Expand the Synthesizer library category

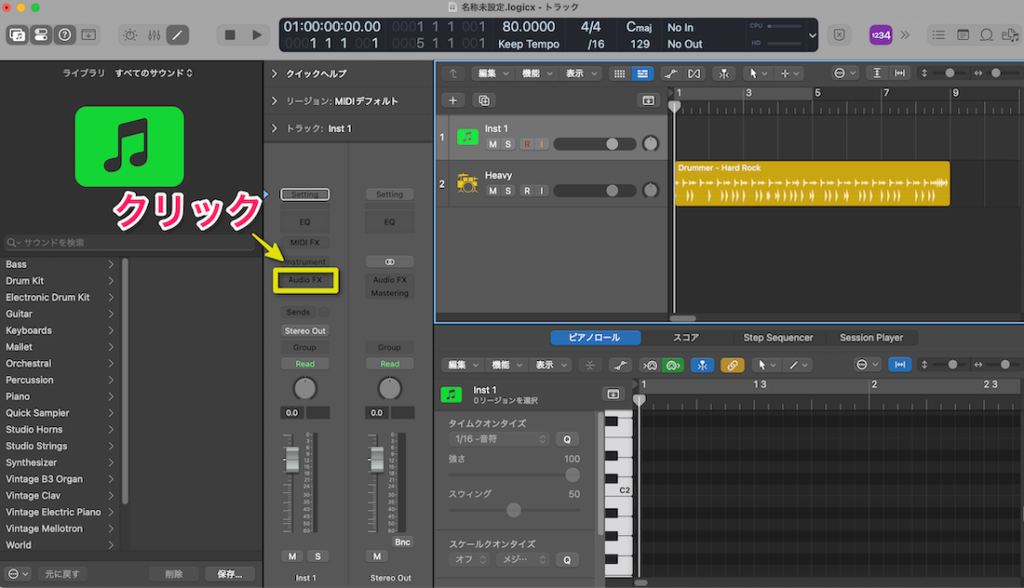click(60, 463)
